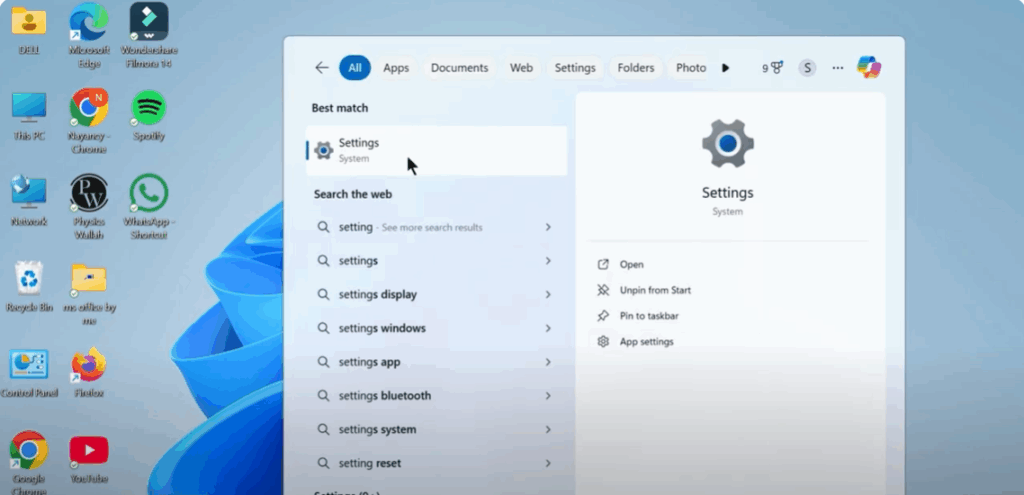Select 'settings system' web suggestion
Screen dimensions: 1024x495
[436, 430]
